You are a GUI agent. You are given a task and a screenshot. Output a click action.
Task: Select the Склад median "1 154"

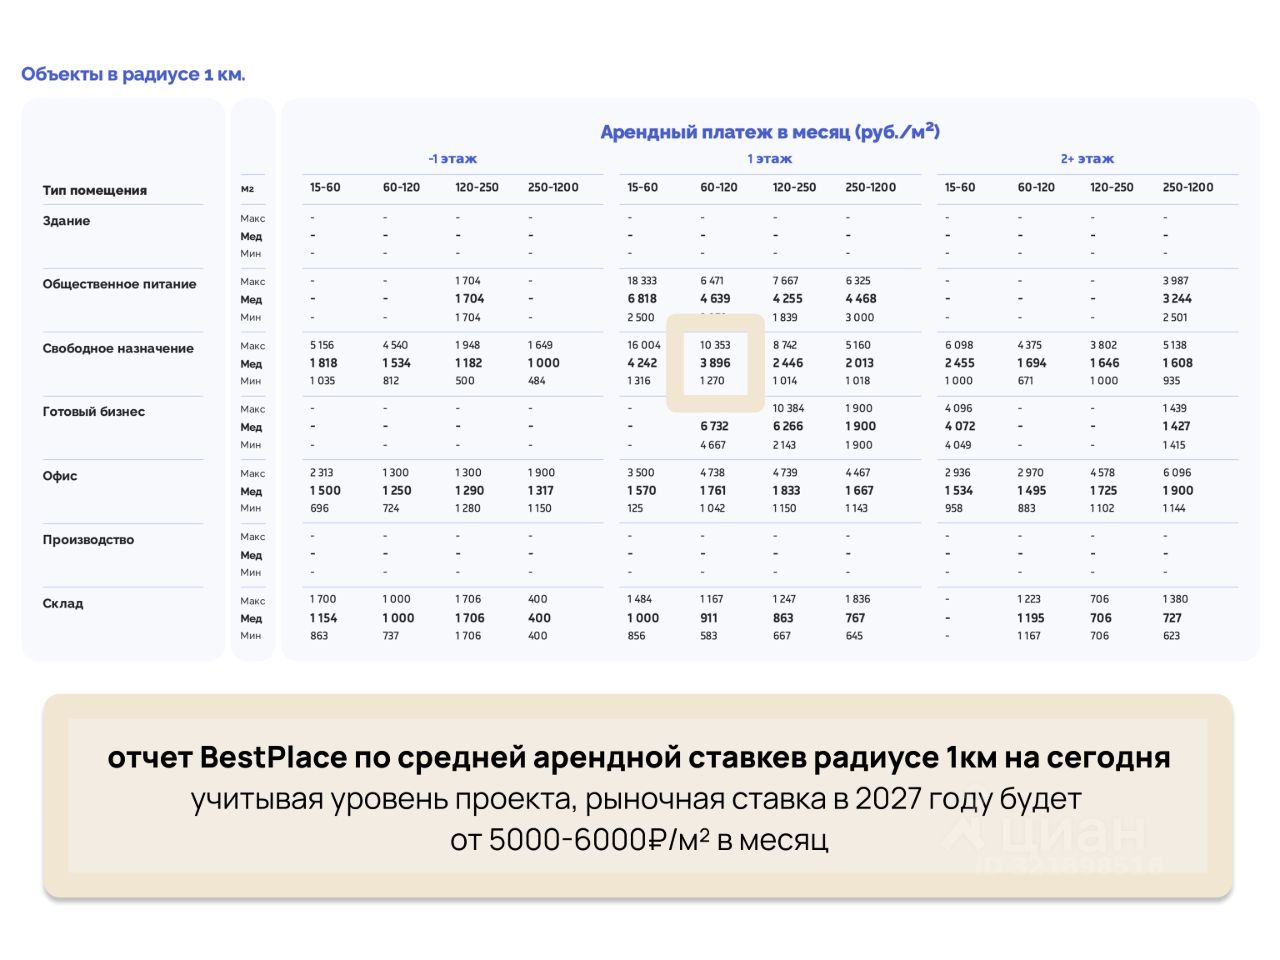point(323,618)
